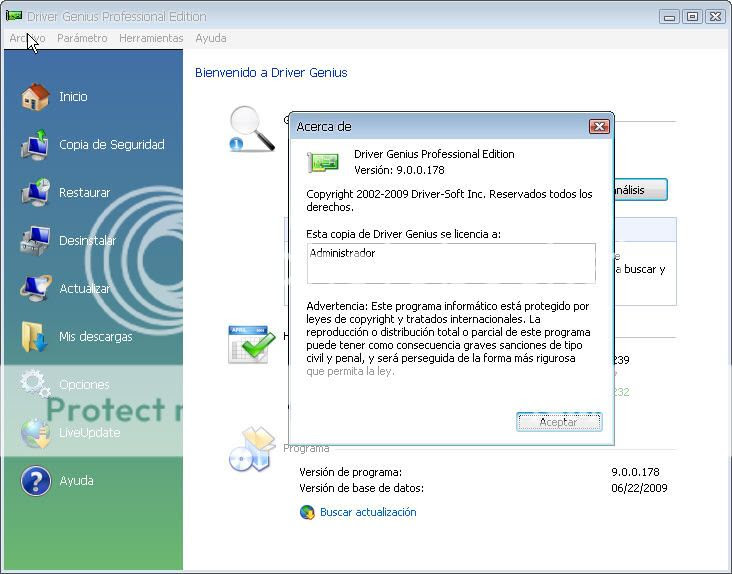Open the Ayuda menu in menu bar

pyautogui.click(x=211, y=38)
